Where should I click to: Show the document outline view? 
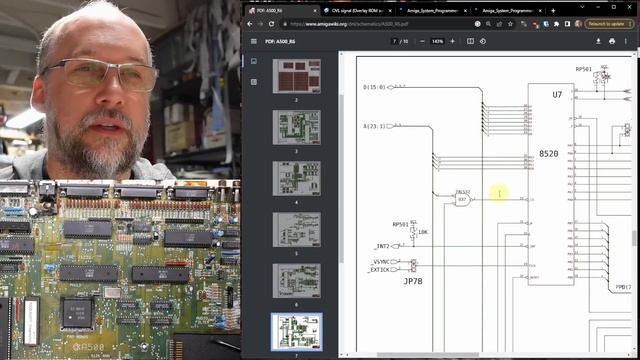[x=253, y=82]
